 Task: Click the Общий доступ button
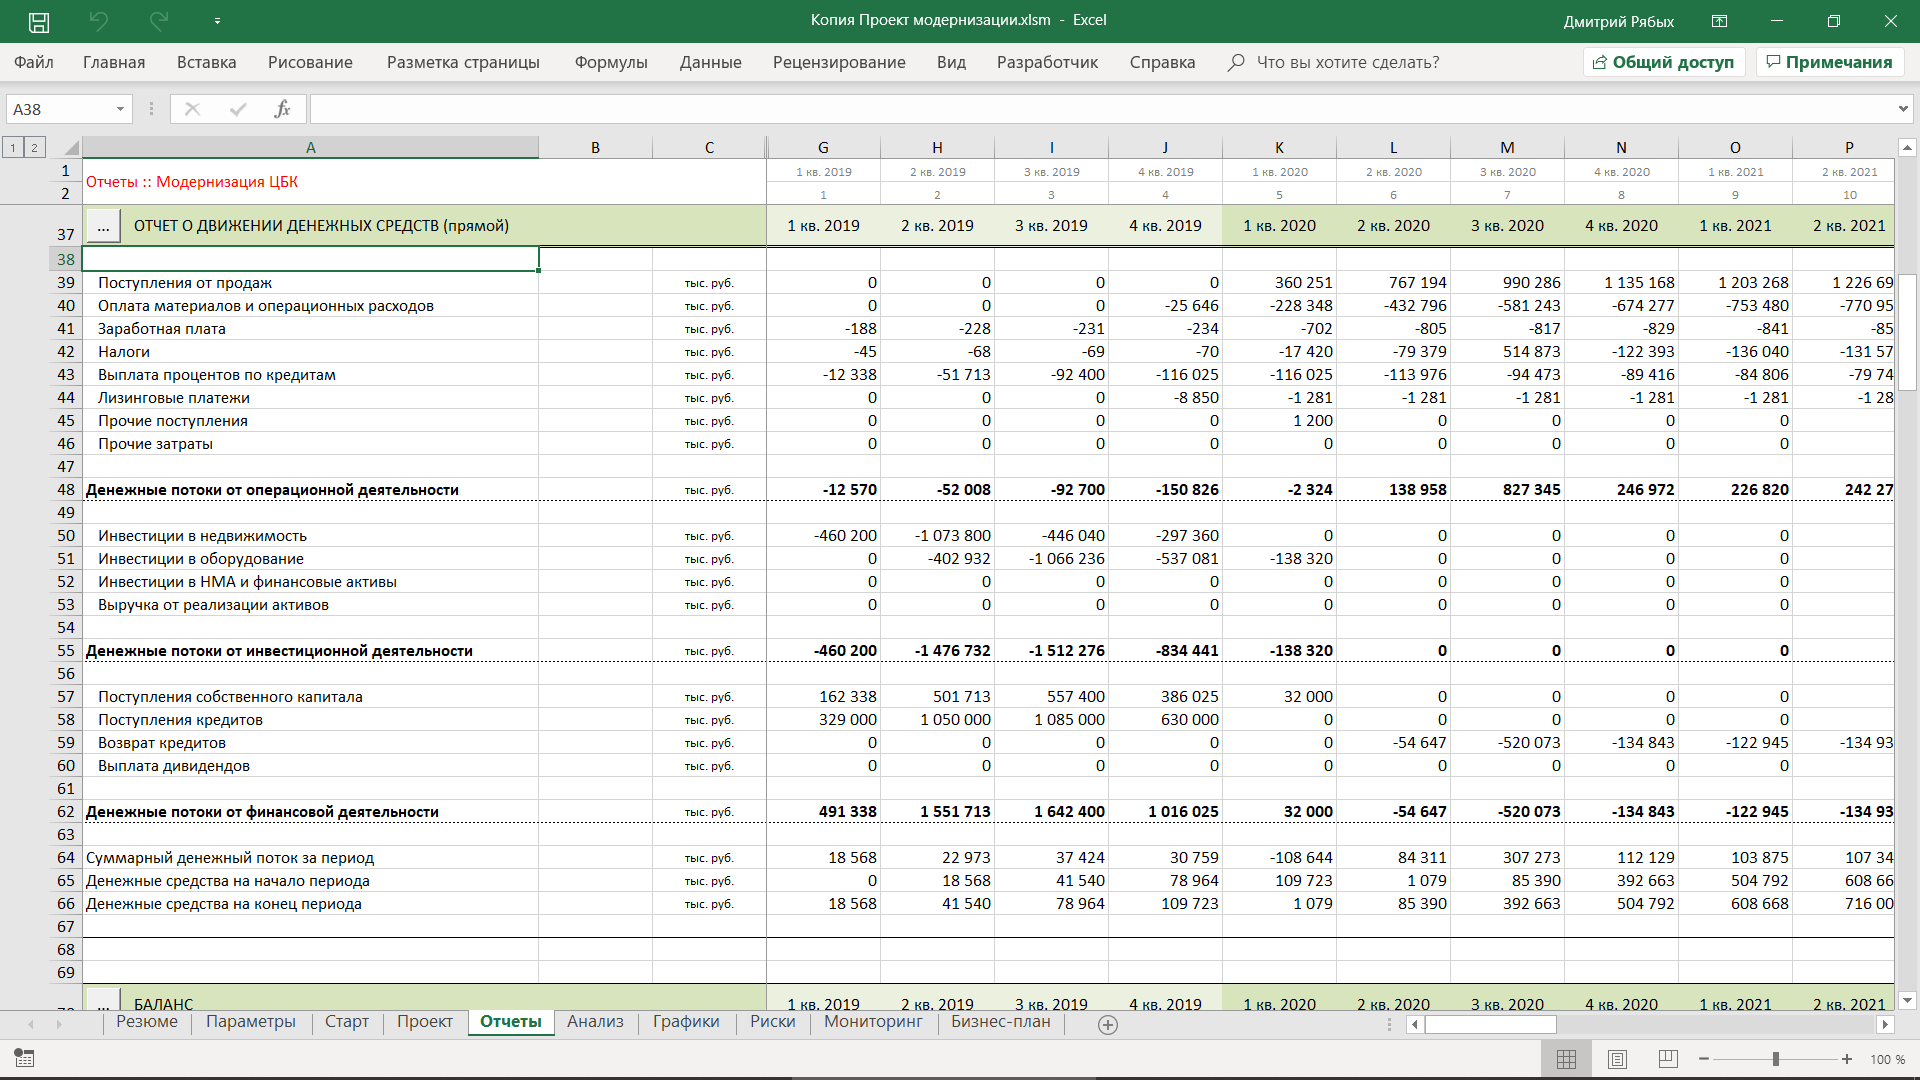(x=1663, y=62)
